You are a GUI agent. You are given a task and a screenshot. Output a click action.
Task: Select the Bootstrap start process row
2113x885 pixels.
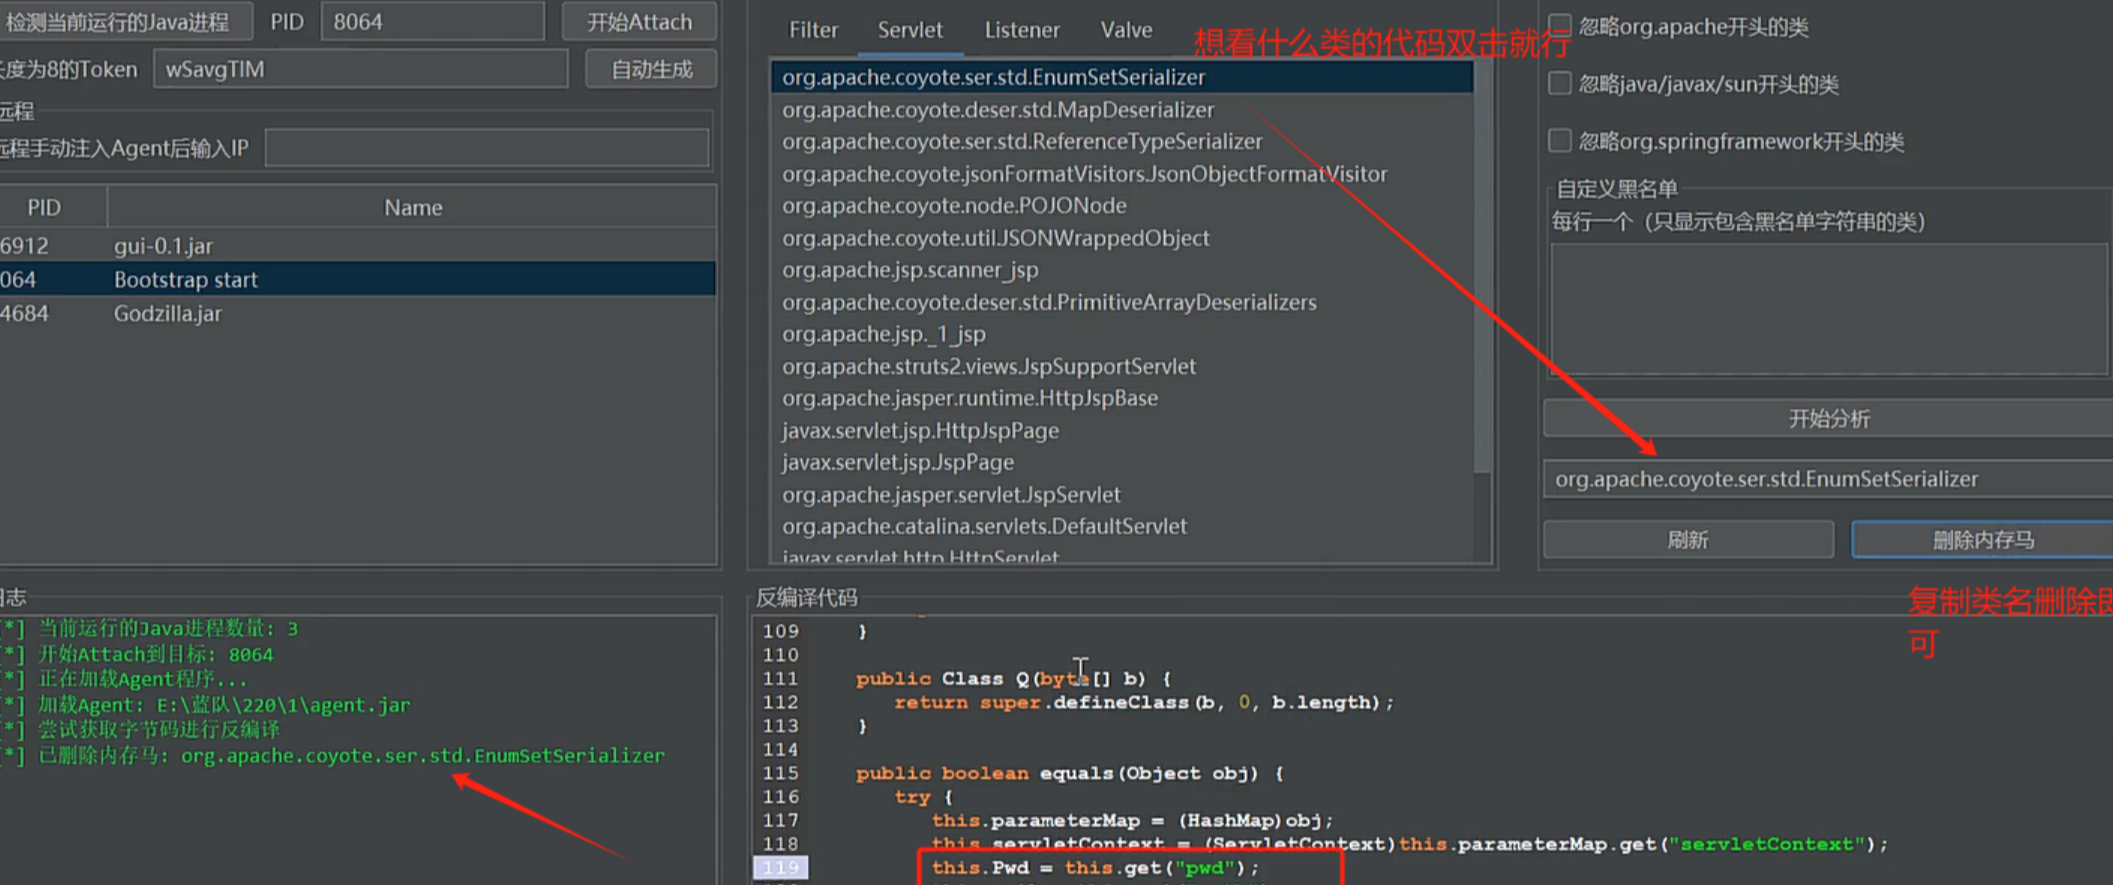(x=358, y=279)
